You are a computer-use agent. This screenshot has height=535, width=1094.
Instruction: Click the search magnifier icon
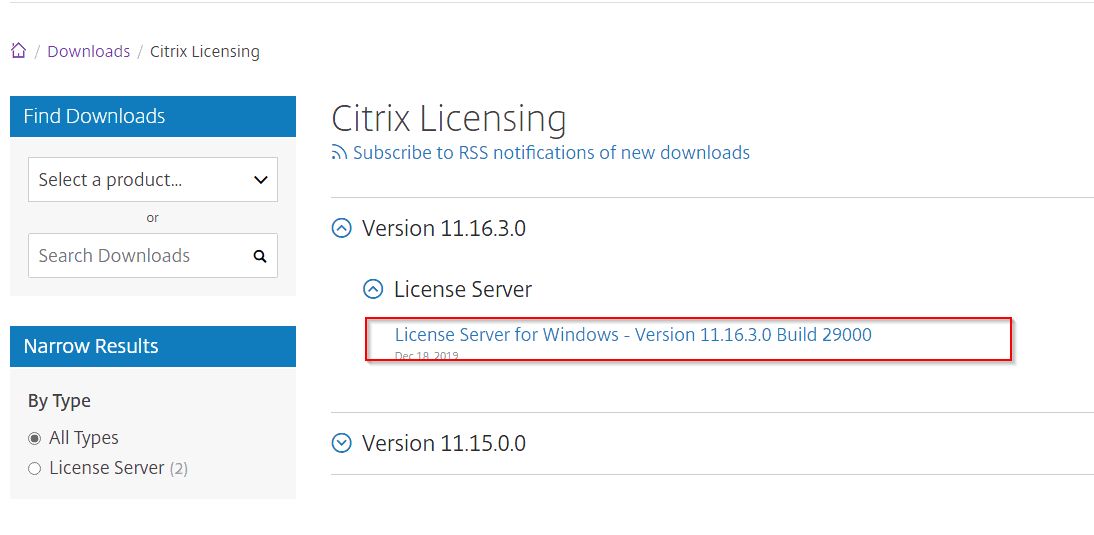(260, 256)
